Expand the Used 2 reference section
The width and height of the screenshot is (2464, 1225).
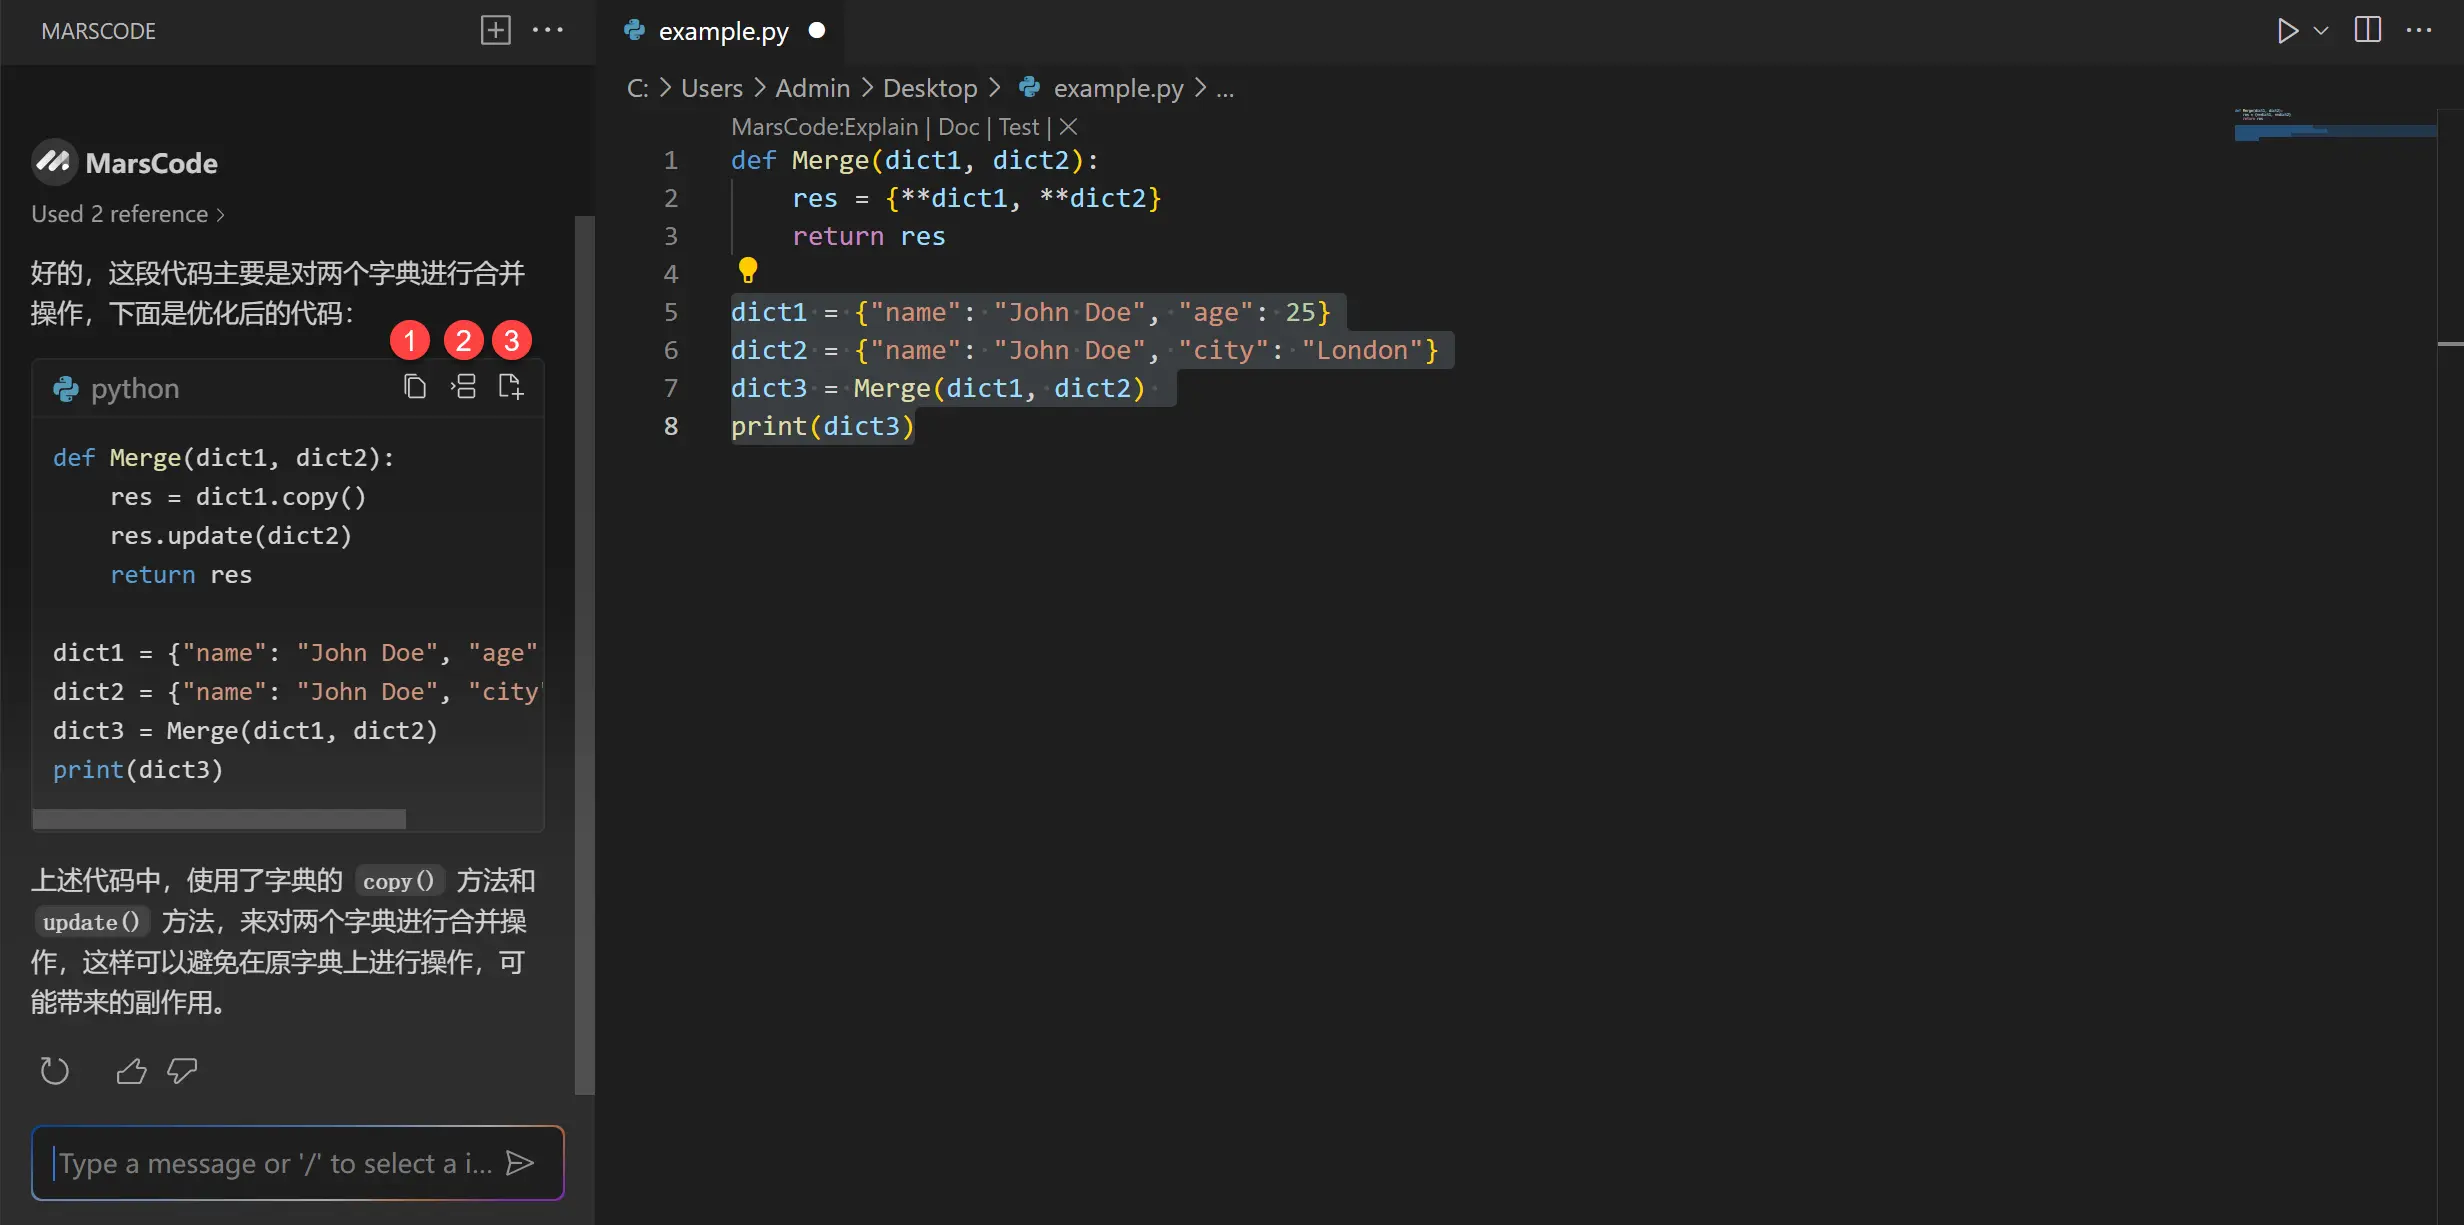point(128,214)
